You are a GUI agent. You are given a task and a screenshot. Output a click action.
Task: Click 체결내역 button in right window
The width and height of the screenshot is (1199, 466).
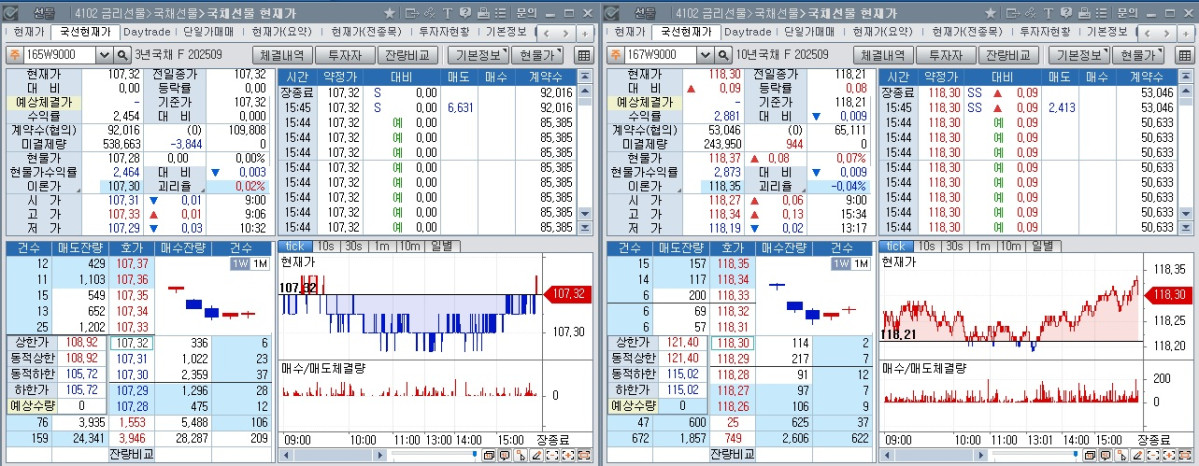point(882,55)
